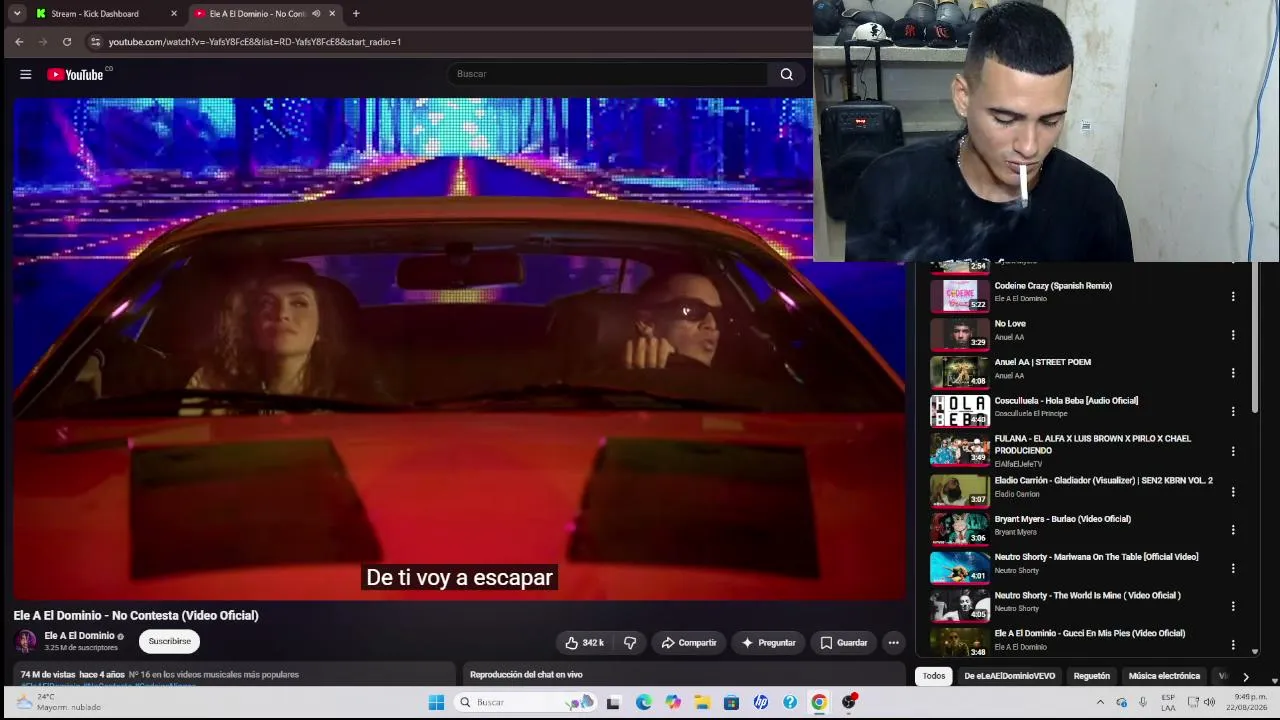This screenshot has height=720, width=1280.
Task: Open options menu for The World Is Mine
Action: tap(1233, 606)
